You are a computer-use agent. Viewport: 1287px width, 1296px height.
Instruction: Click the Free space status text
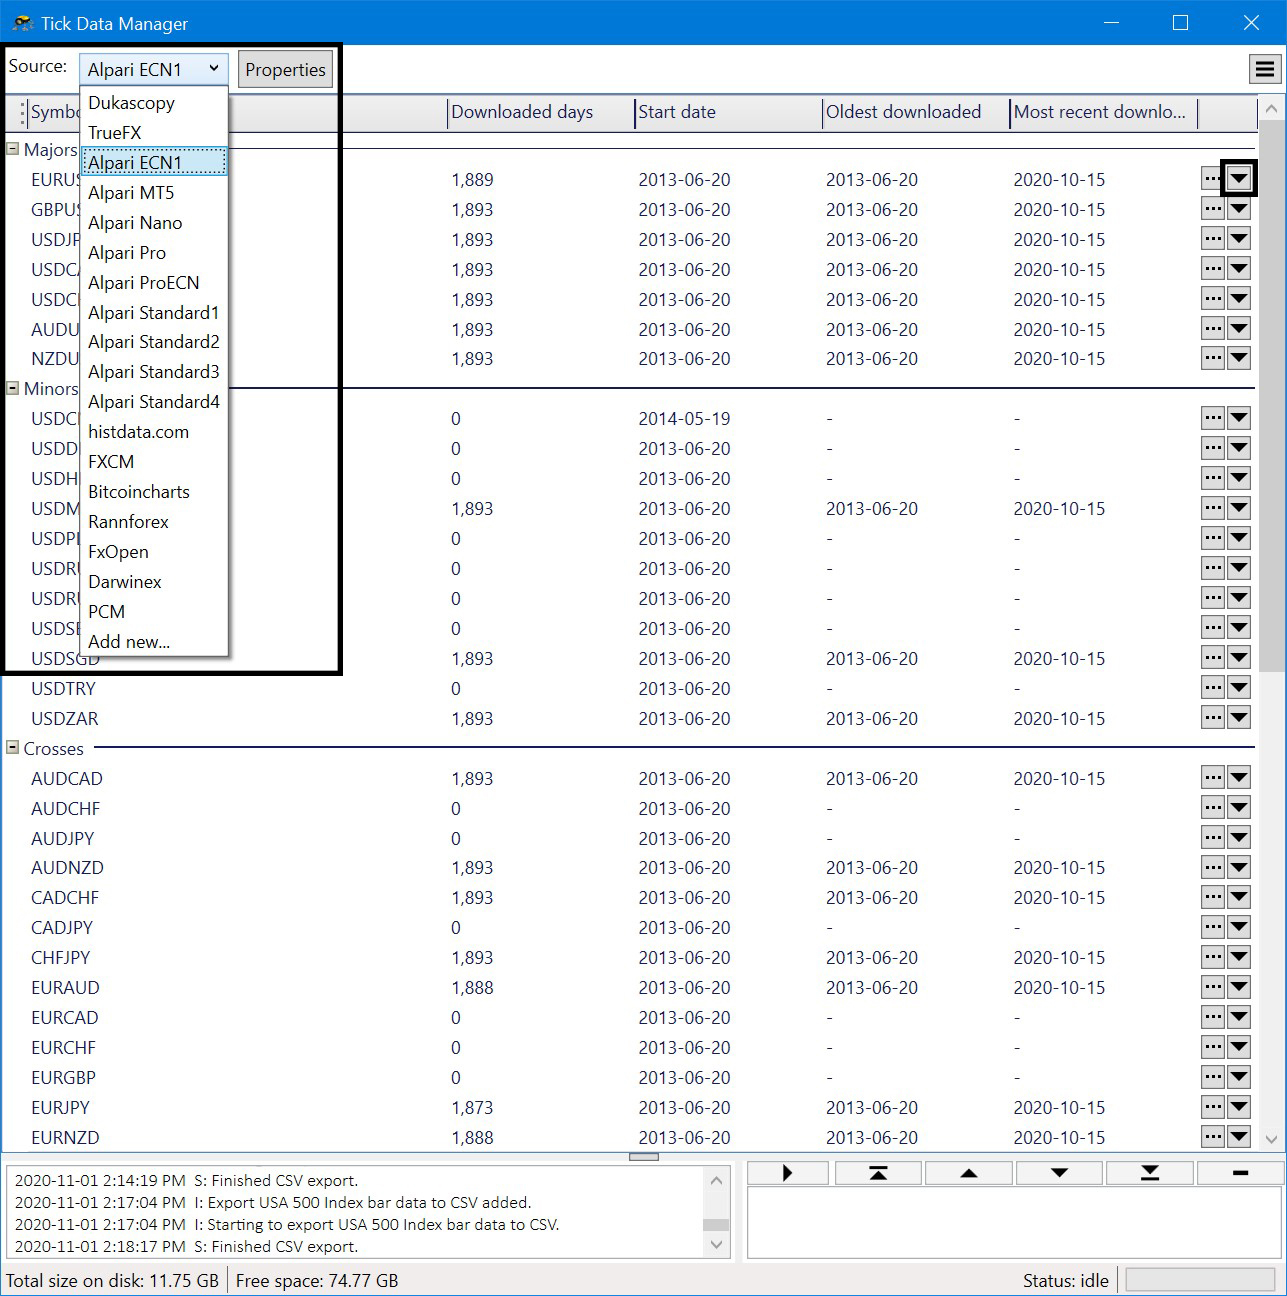[317, 1280]
